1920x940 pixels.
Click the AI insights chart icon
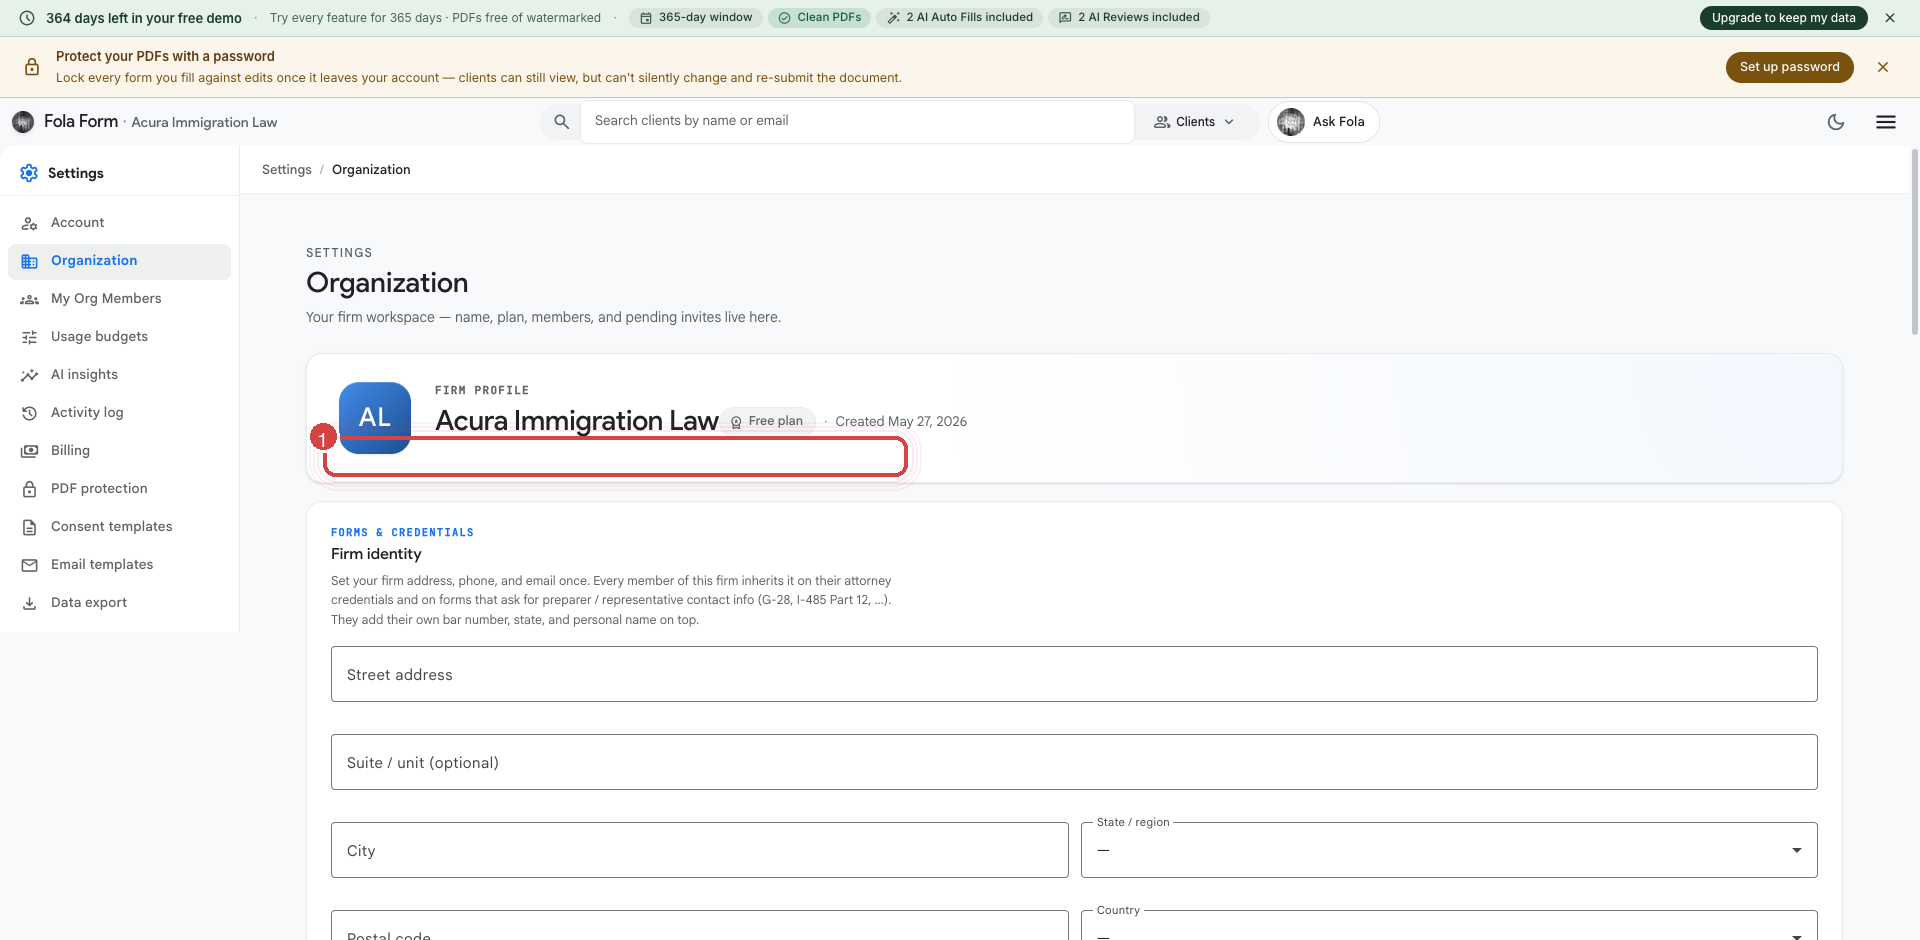(x=30, y=375)
